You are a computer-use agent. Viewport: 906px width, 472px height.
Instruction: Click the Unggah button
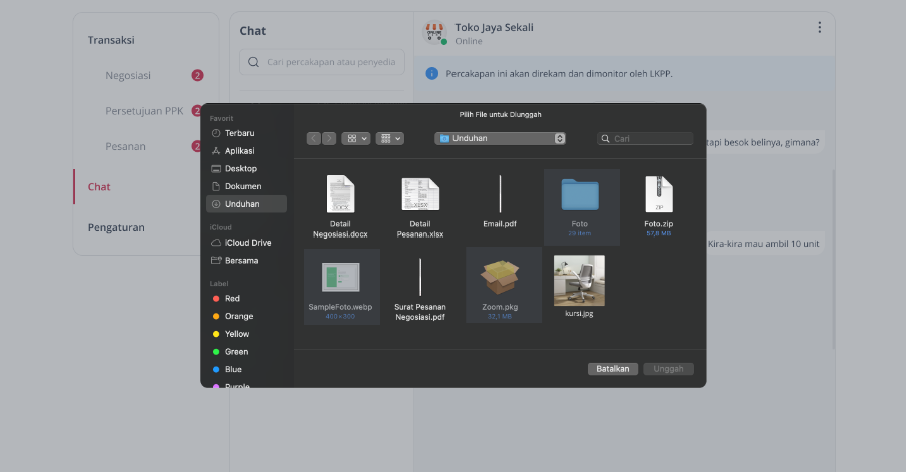pyautogui.click(x=669, y=369)
